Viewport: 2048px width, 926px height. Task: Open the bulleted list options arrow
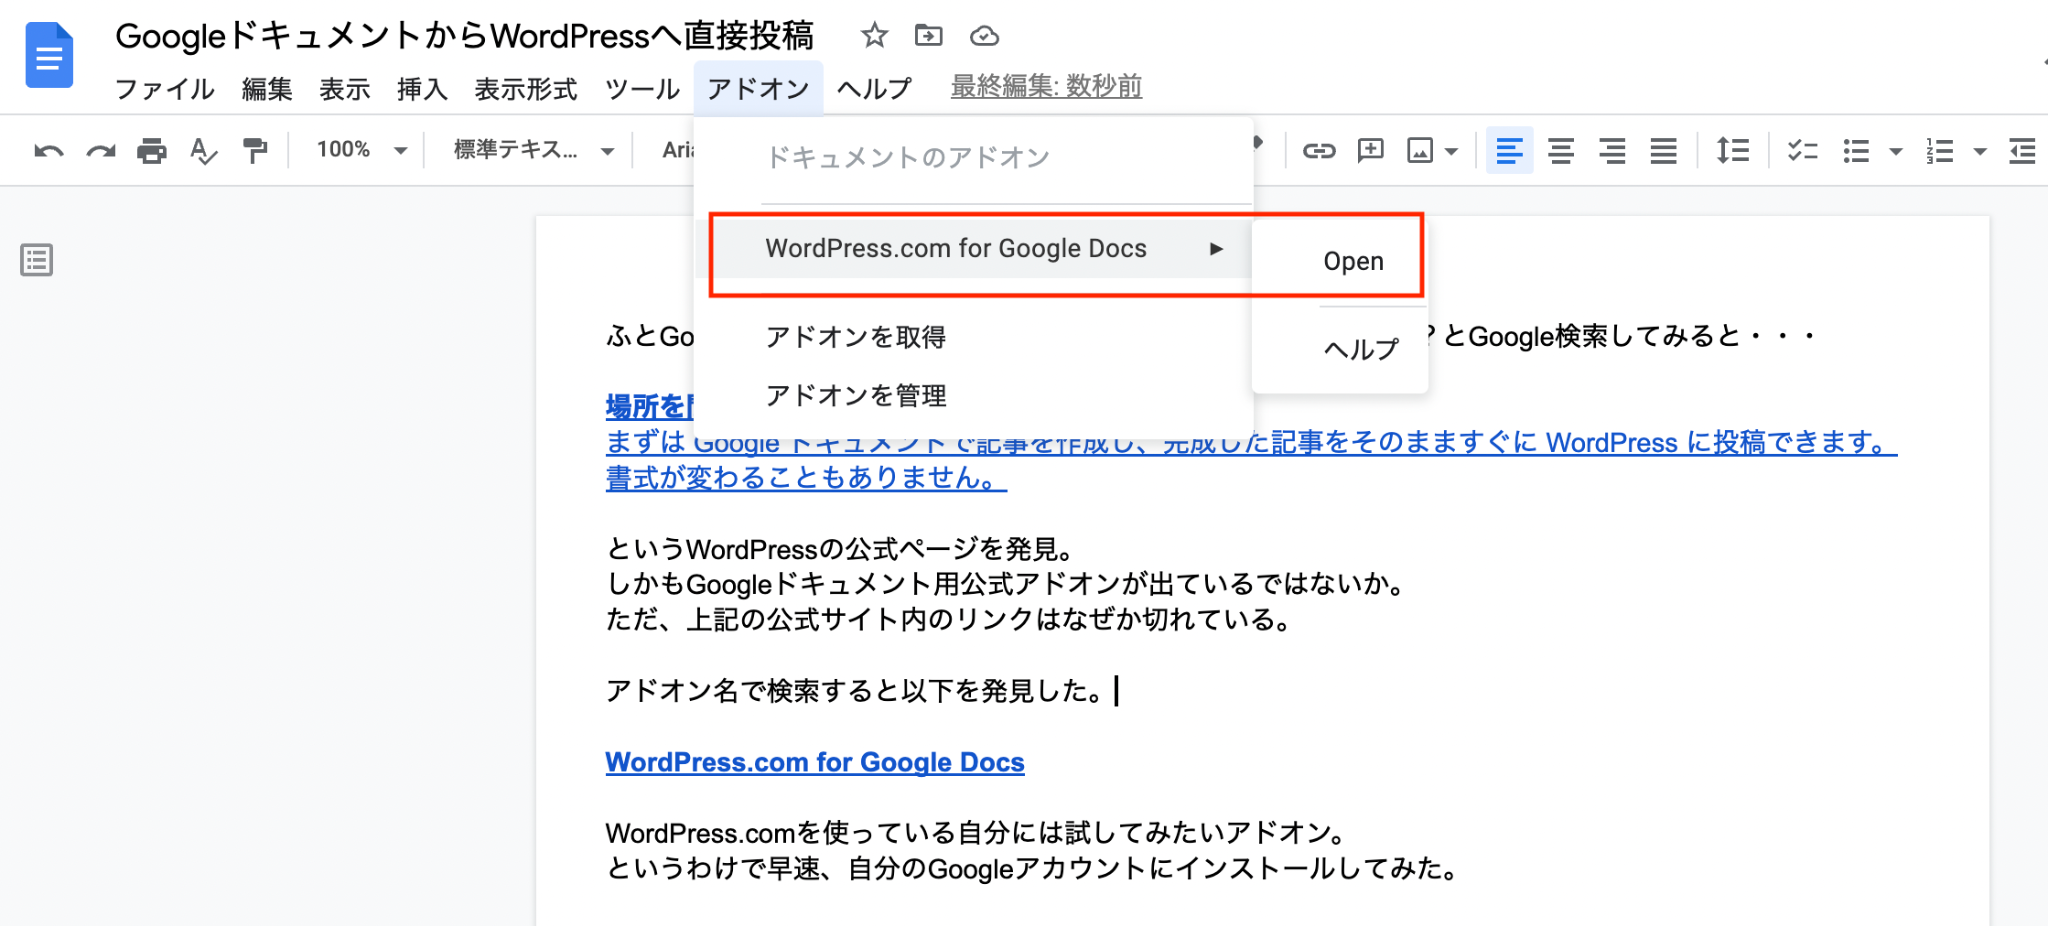pos(1895,152)
